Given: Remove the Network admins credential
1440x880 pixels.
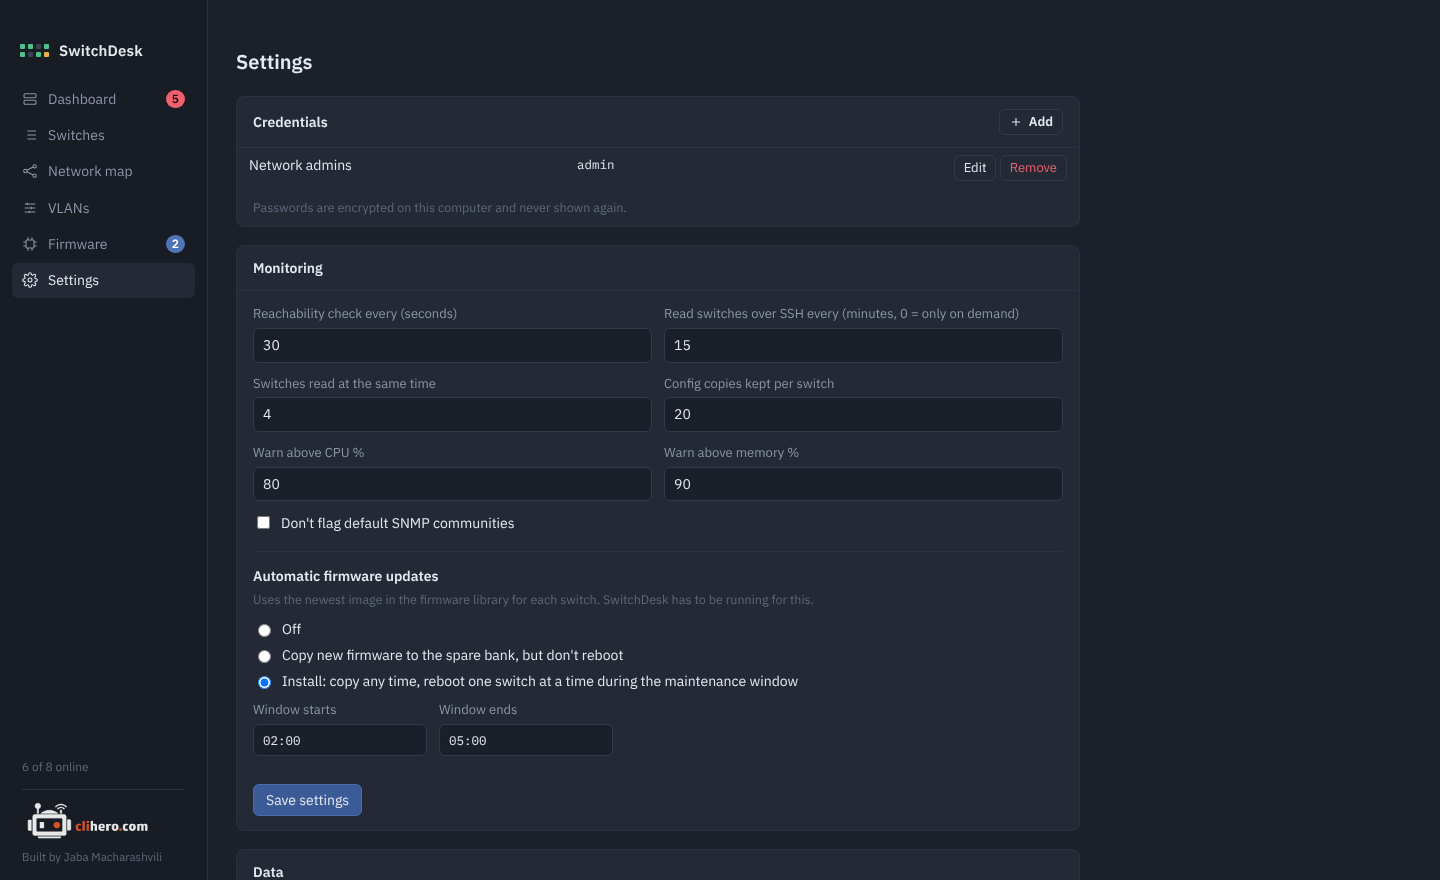Looking at the screenshot, I should pos(1033,168).
